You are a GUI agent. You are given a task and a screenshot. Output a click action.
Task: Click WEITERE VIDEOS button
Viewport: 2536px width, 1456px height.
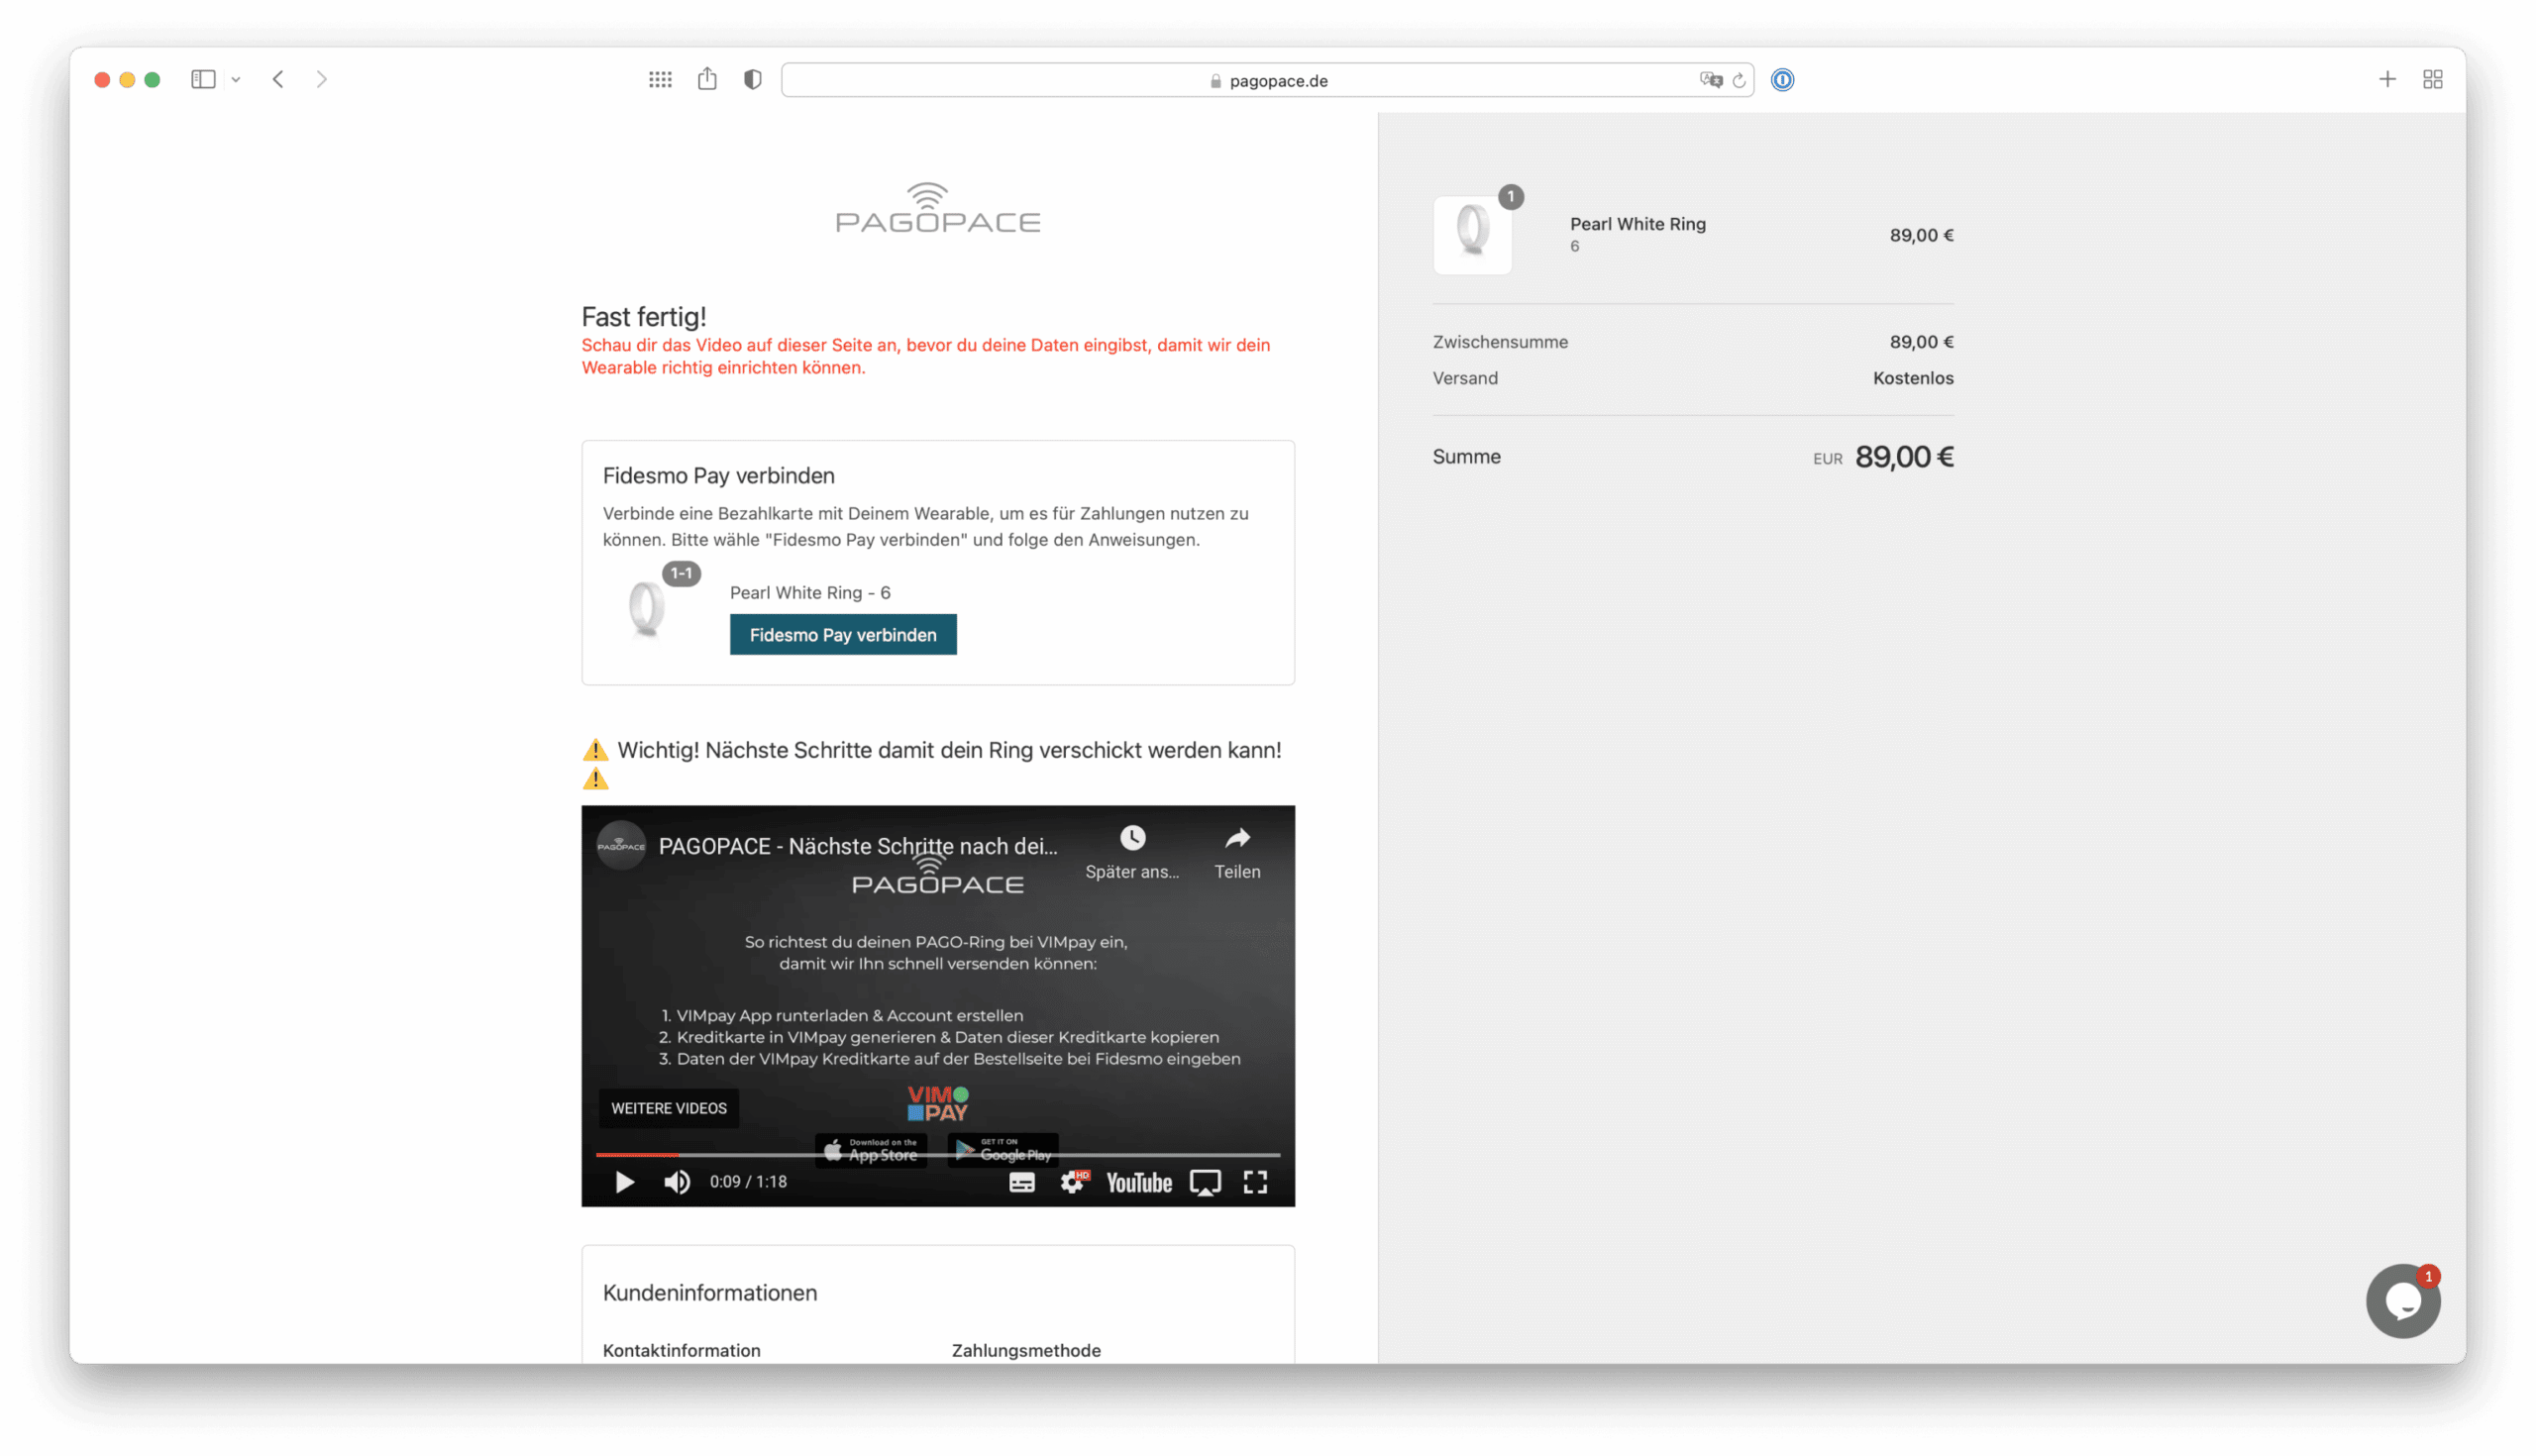(669, 1108)
